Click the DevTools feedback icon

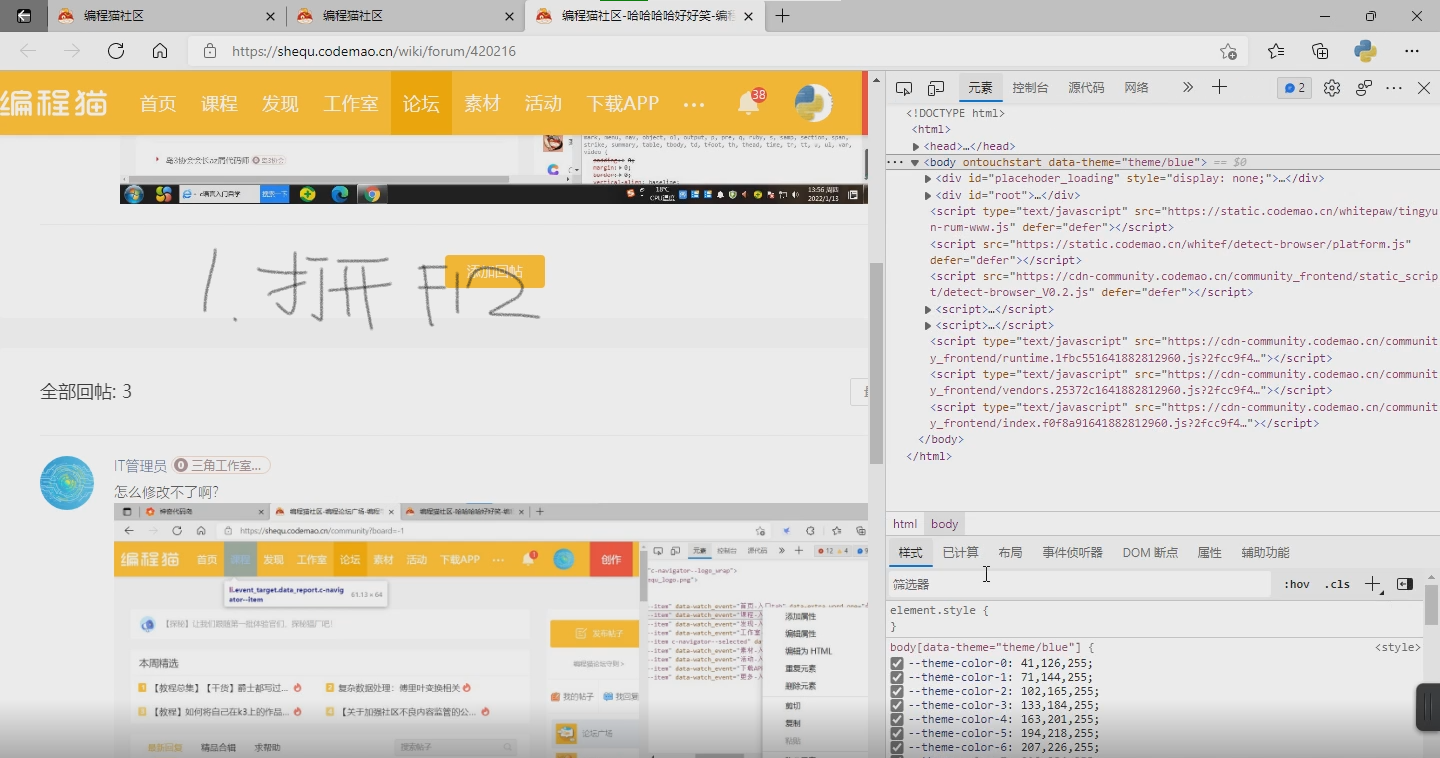[1363, 88]
